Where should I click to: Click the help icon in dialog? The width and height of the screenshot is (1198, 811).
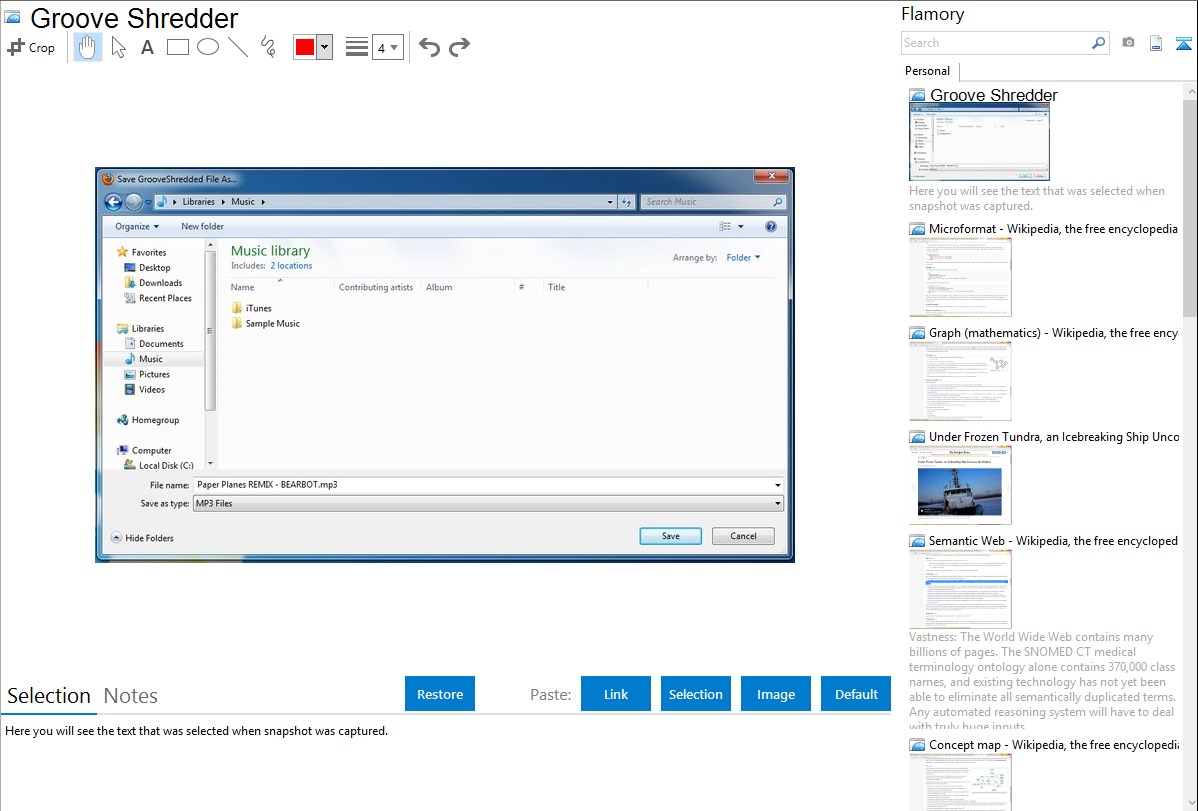(771, 226)
